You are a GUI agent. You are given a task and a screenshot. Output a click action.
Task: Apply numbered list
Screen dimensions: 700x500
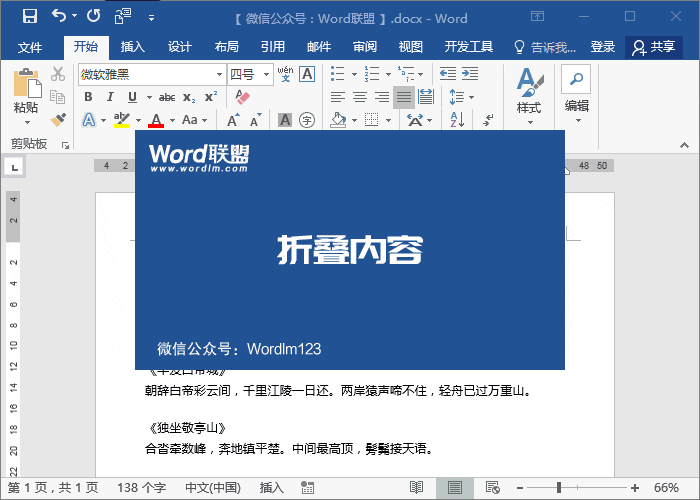click(372, 74)
